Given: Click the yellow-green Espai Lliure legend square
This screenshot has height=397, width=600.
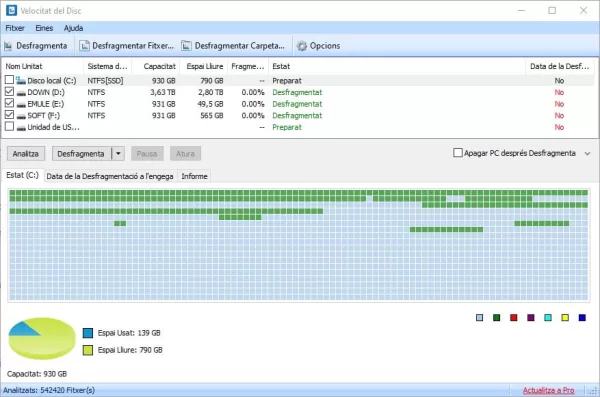Looking at the screenshot, I should pos(88,350).
